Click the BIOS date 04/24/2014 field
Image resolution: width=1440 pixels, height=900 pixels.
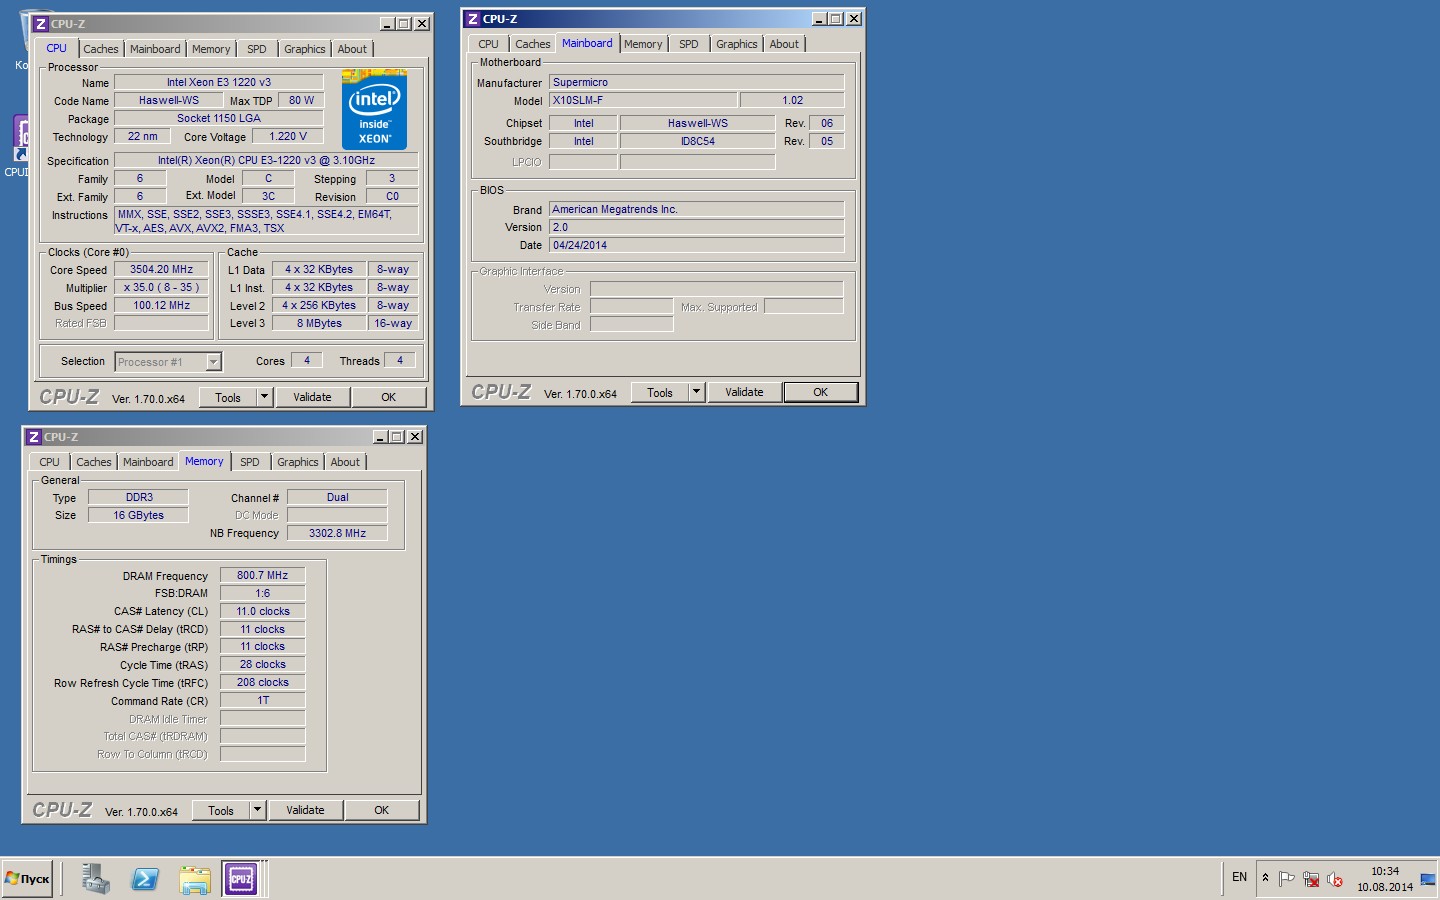coord(697,246)
